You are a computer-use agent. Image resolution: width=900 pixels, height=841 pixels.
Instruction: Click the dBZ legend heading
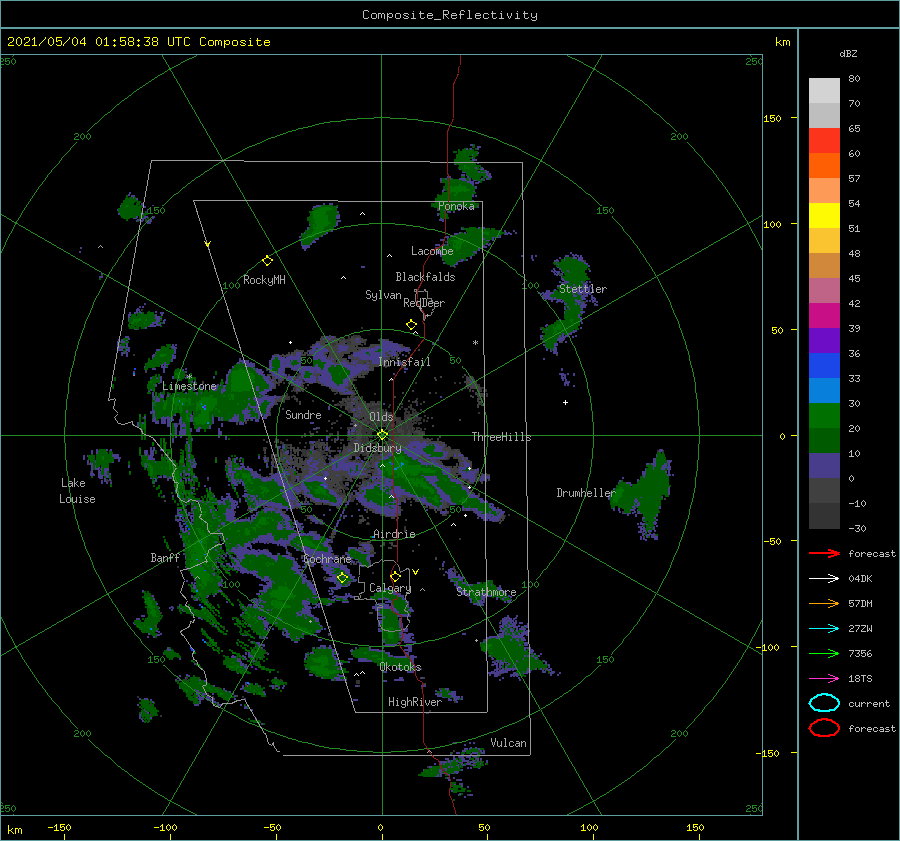point(848,53)
